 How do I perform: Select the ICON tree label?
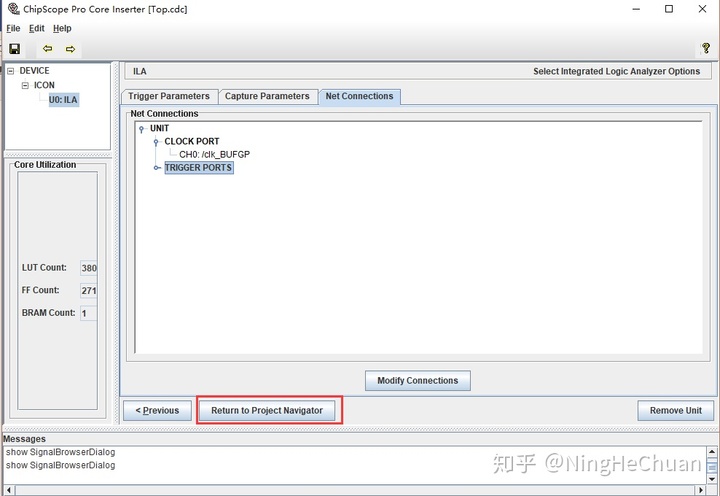[x=44, y=85]
